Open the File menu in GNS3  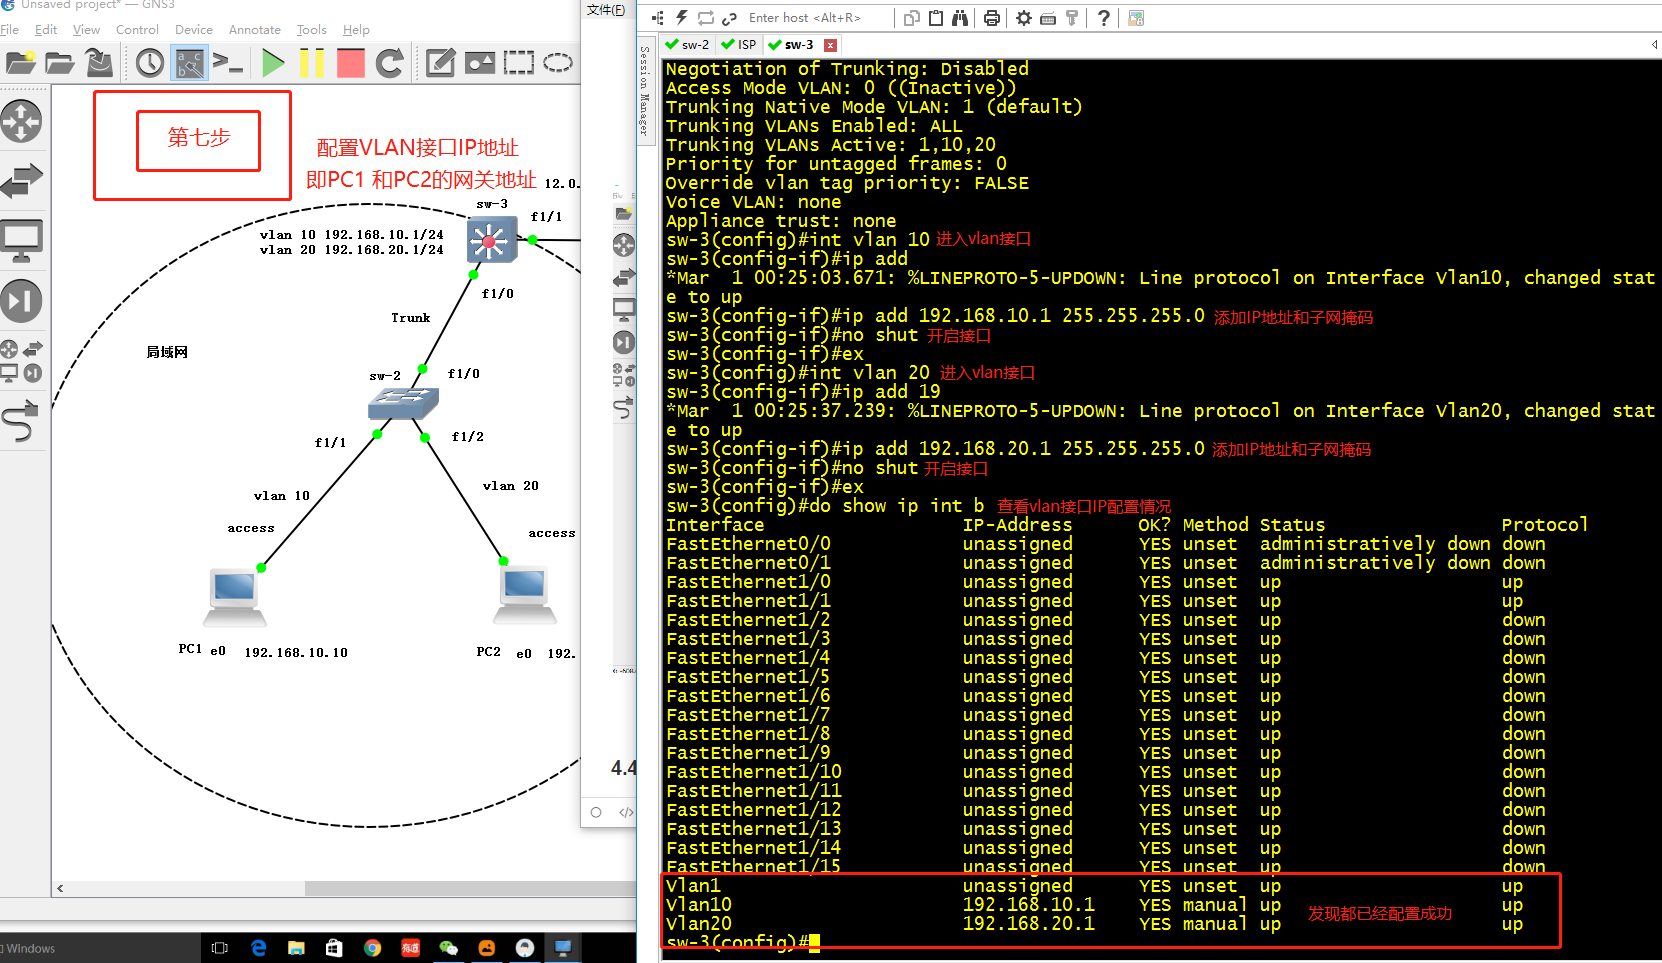point(9,30)
